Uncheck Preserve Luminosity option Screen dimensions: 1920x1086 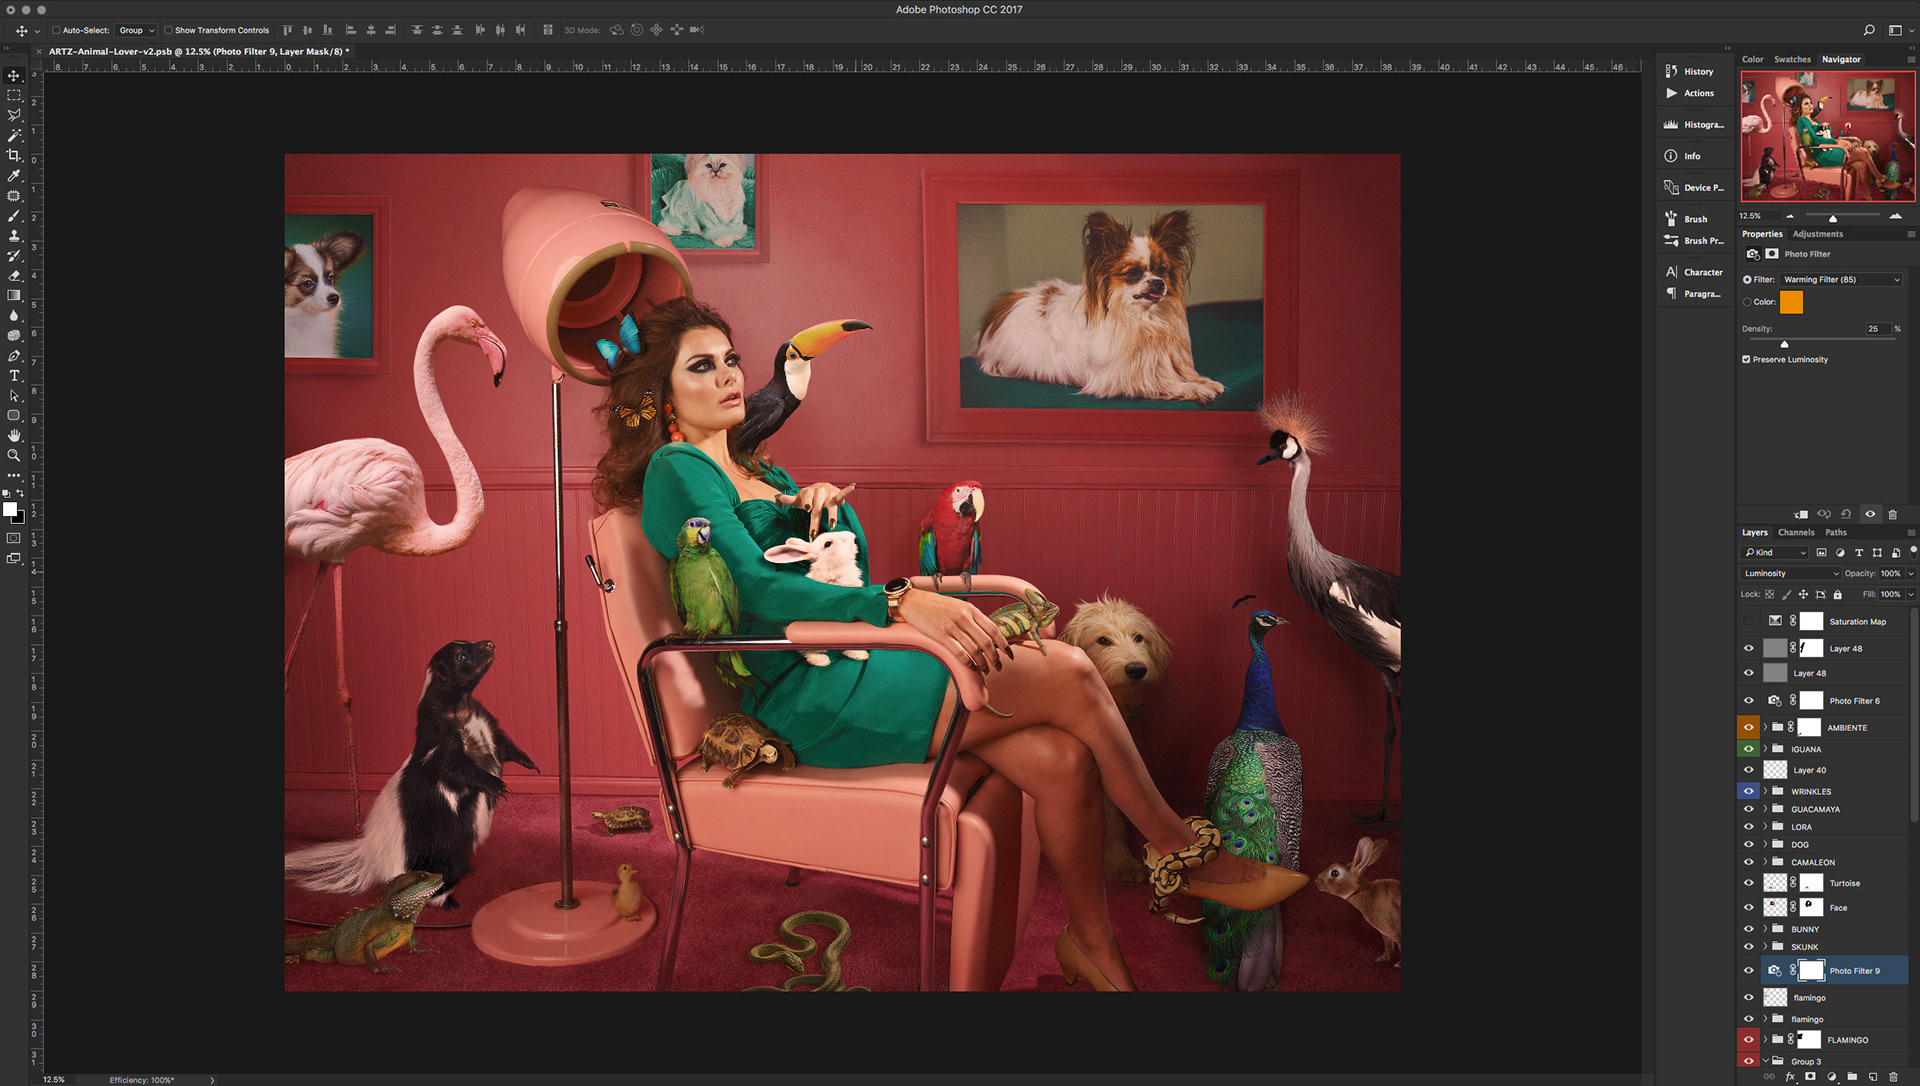pyautogui.click(x=1746, y=359)
